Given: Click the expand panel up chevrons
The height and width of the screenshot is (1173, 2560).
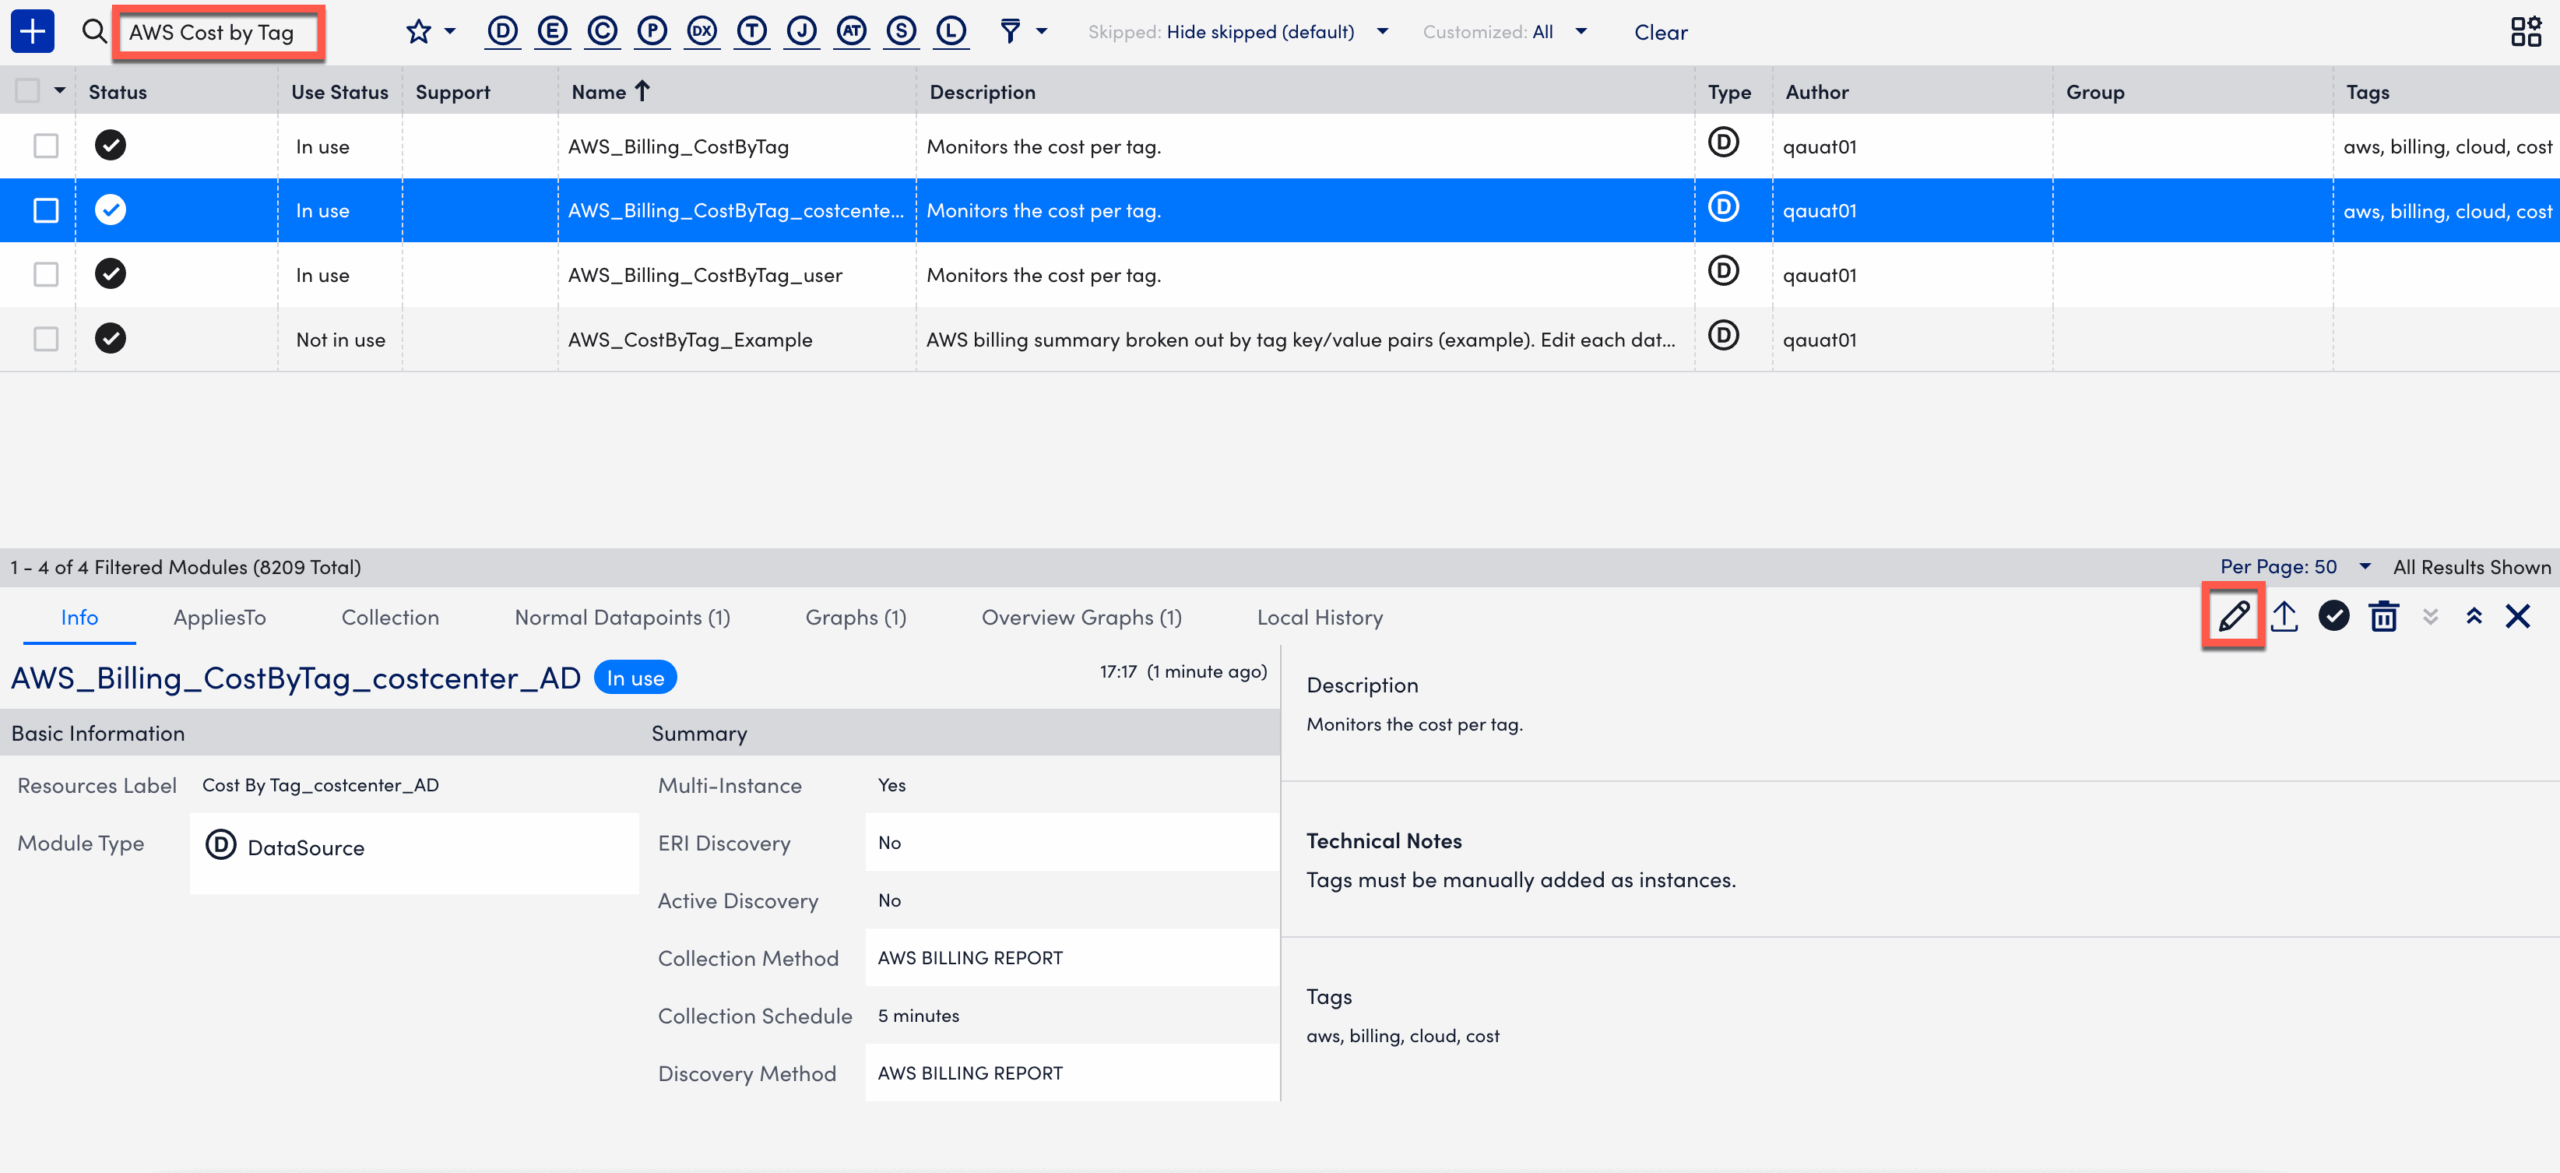Looking at the screenshot, I should 2474,616.
